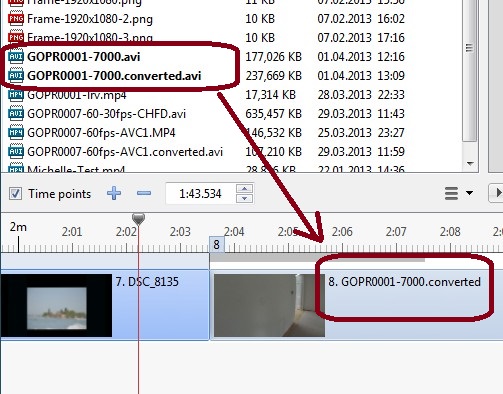Click the 1:43.534 time input field
Viewport: 503px width, 394px height.
pyautogui.click(x=200, y=194)
